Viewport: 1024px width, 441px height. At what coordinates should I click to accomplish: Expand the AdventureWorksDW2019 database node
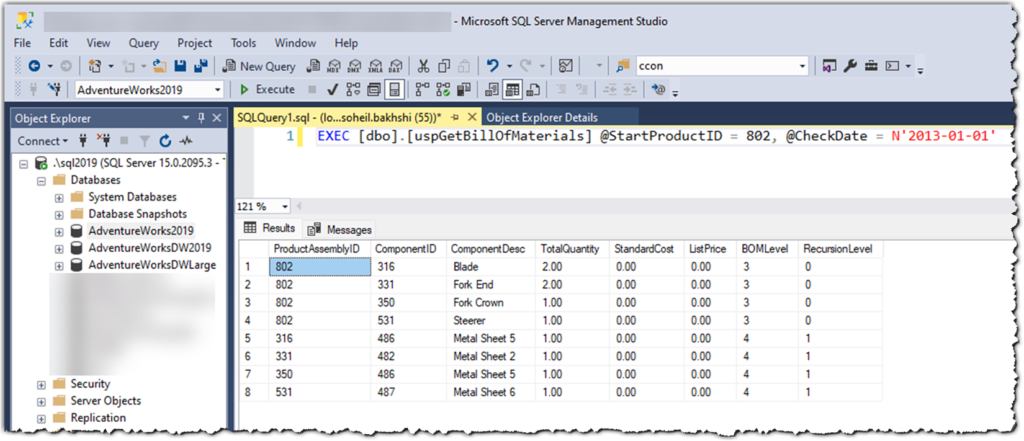point(59,248)
